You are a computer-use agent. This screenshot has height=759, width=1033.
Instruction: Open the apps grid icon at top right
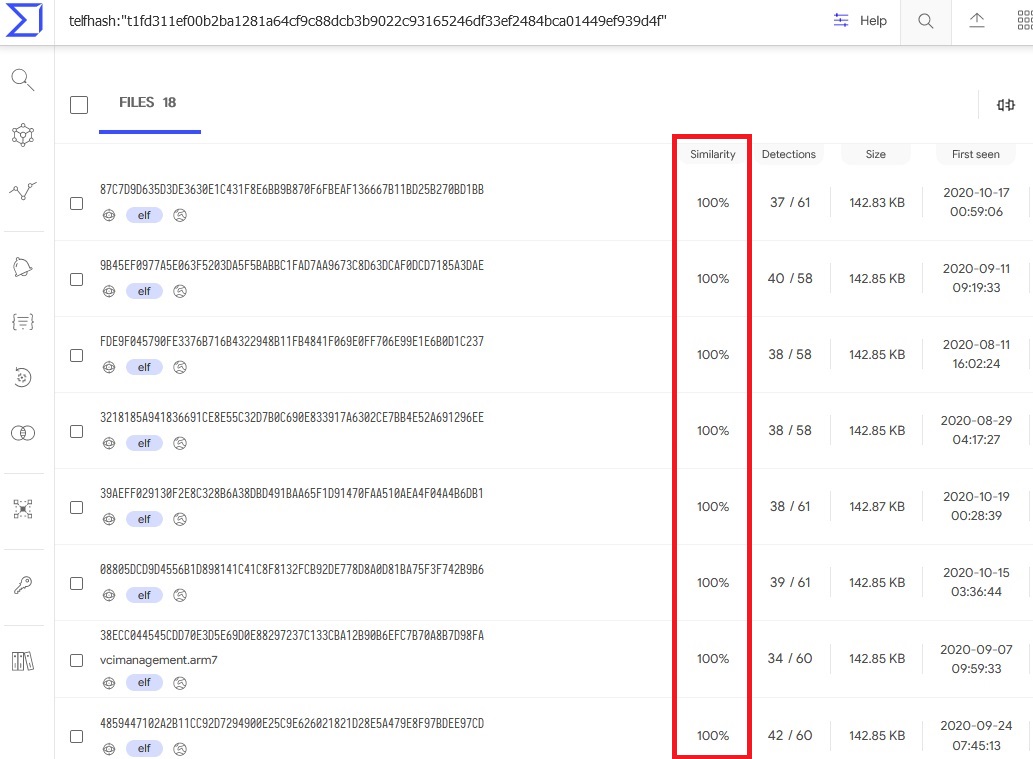1024,21
